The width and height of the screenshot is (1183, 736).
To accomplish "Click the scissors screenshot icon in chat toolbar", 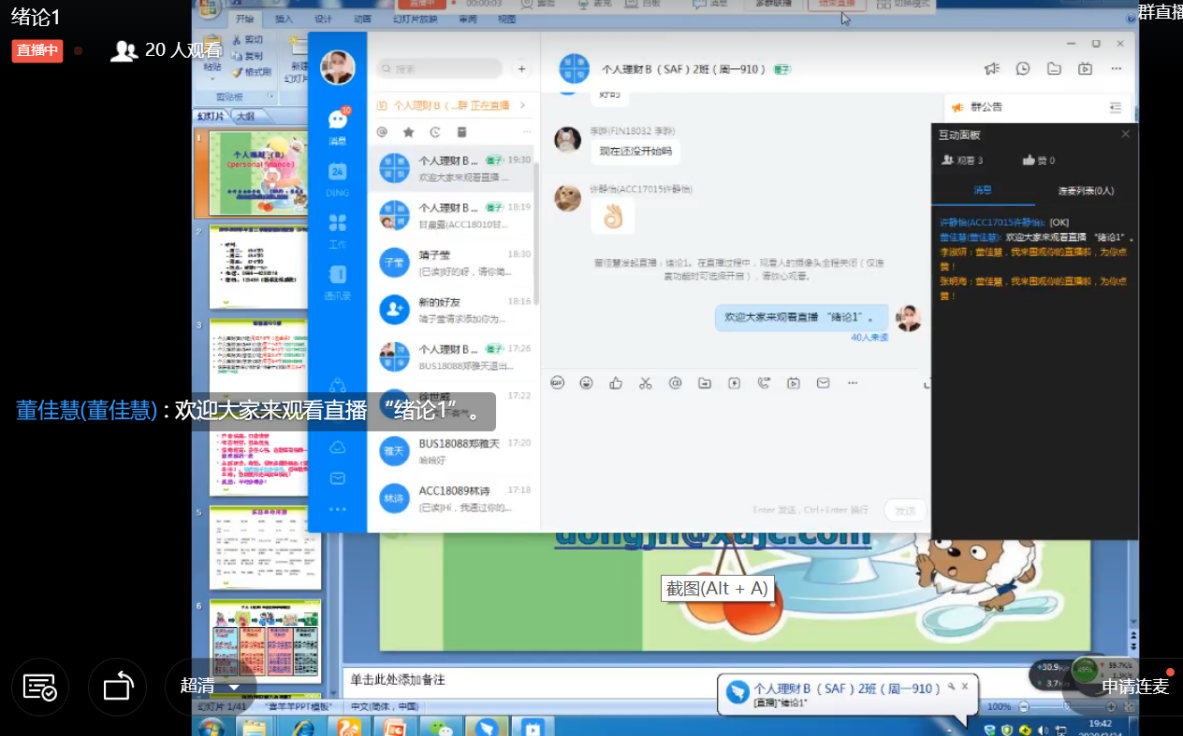I will pyautogui.click(x=645, y=383).
